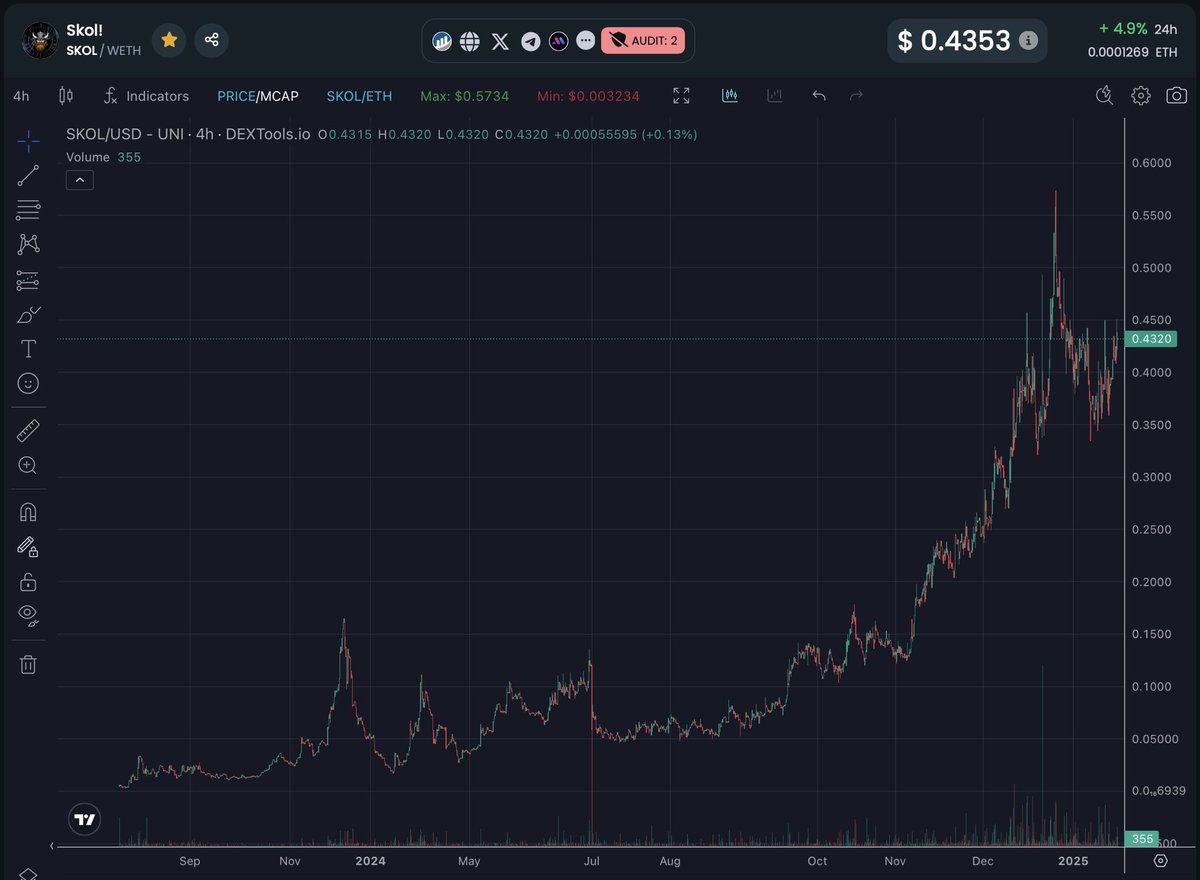Undo the last chart action
The width and height of the screenshot is (1200, 880).
[819, 96]
